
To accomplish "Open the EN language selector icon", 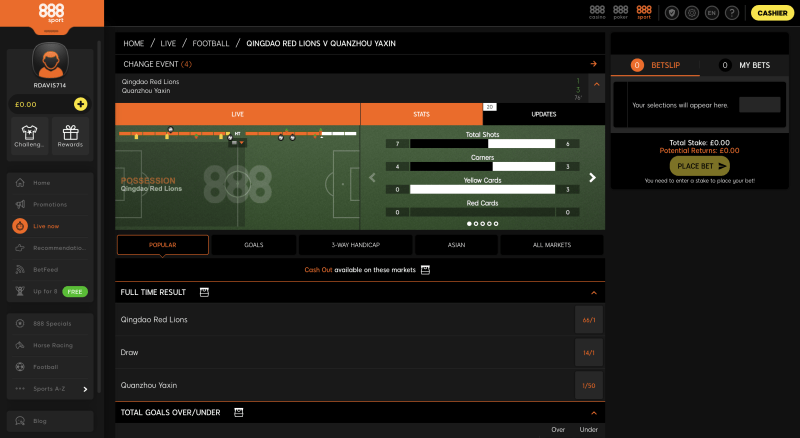I will (712, 13).
